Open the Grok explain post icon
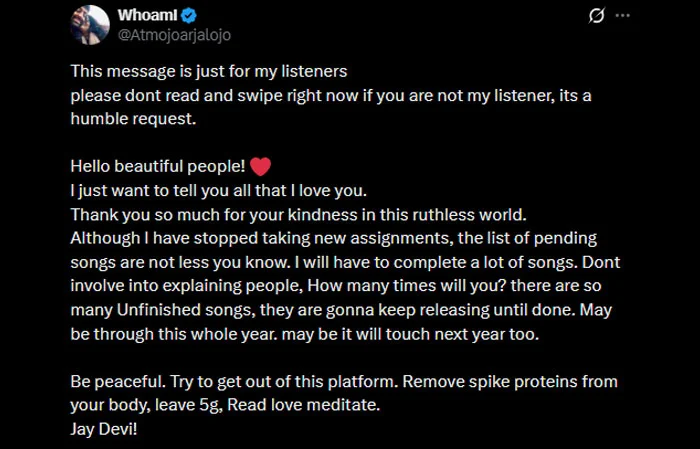Viewport: 700px width, 449px height. click(x=597, y=16)
